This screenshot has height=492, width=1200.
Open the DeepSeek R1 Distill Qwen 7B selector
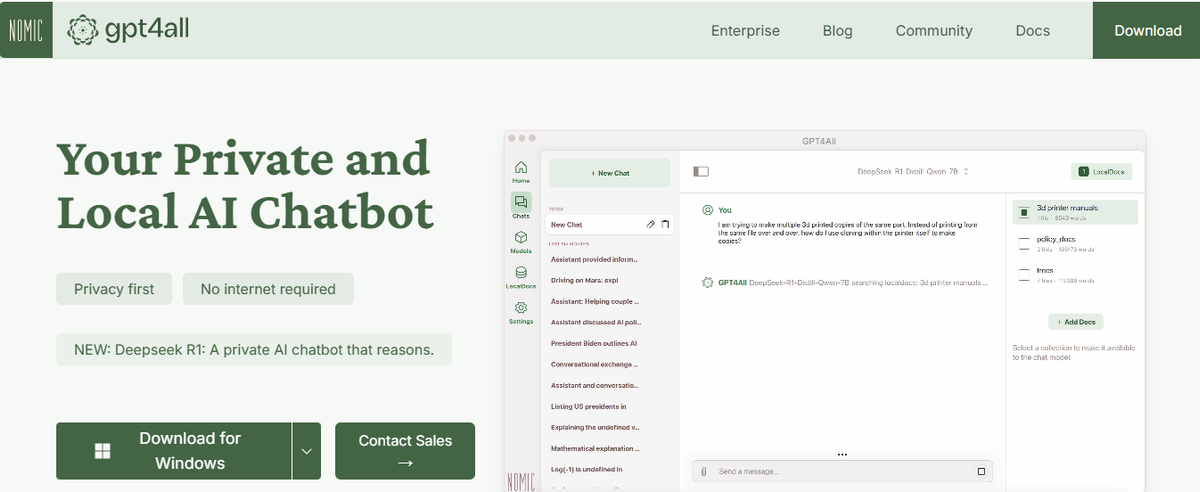(913, 172)
